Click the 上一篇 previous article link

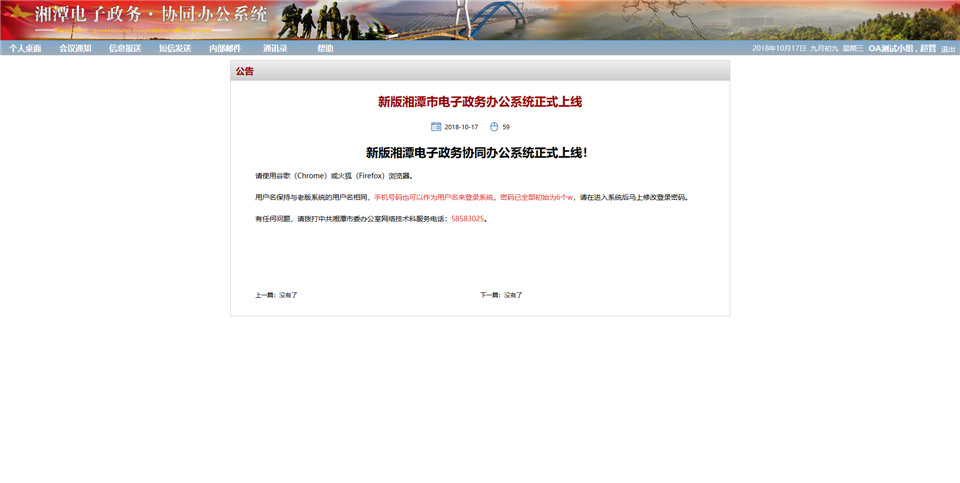[x=276, y=295]
